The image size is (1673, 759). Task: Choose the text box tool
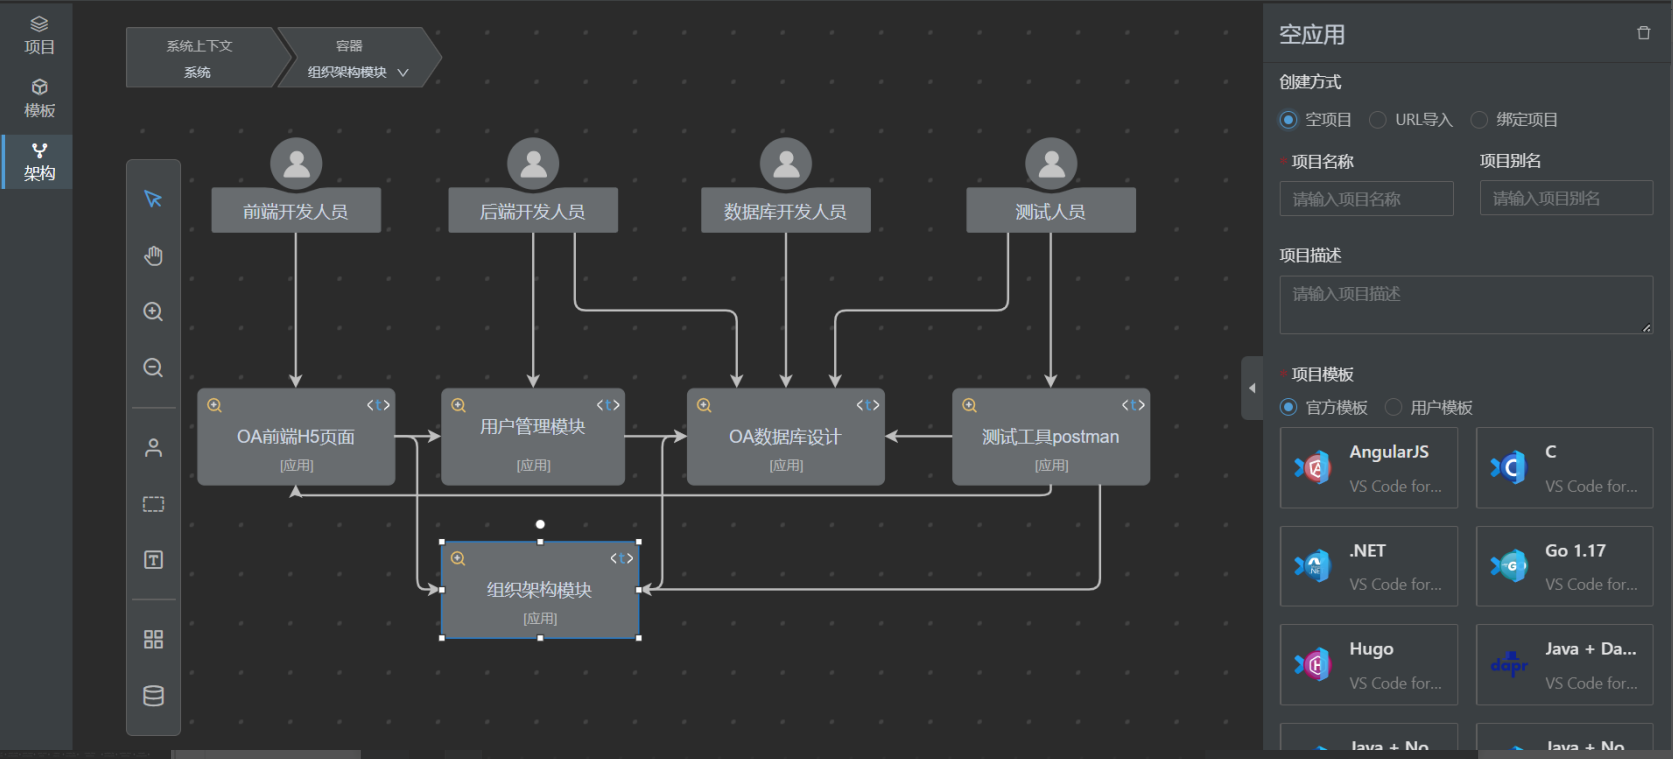[x=153, y=560]
